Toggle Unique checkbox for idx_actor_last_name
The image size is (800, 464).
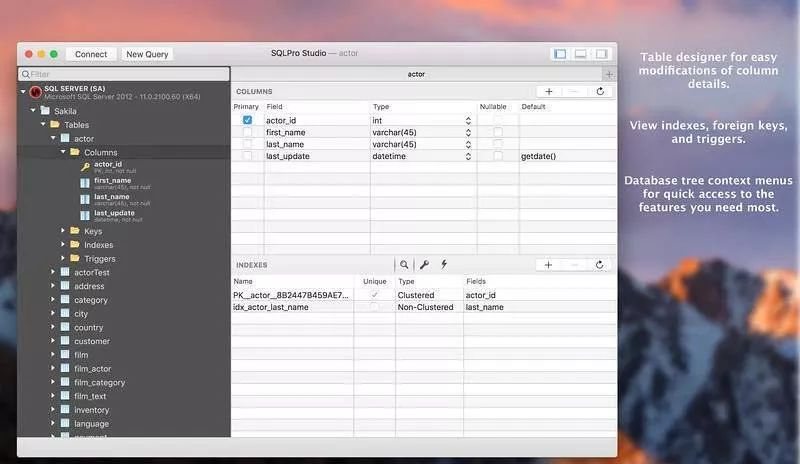(374, 307)
